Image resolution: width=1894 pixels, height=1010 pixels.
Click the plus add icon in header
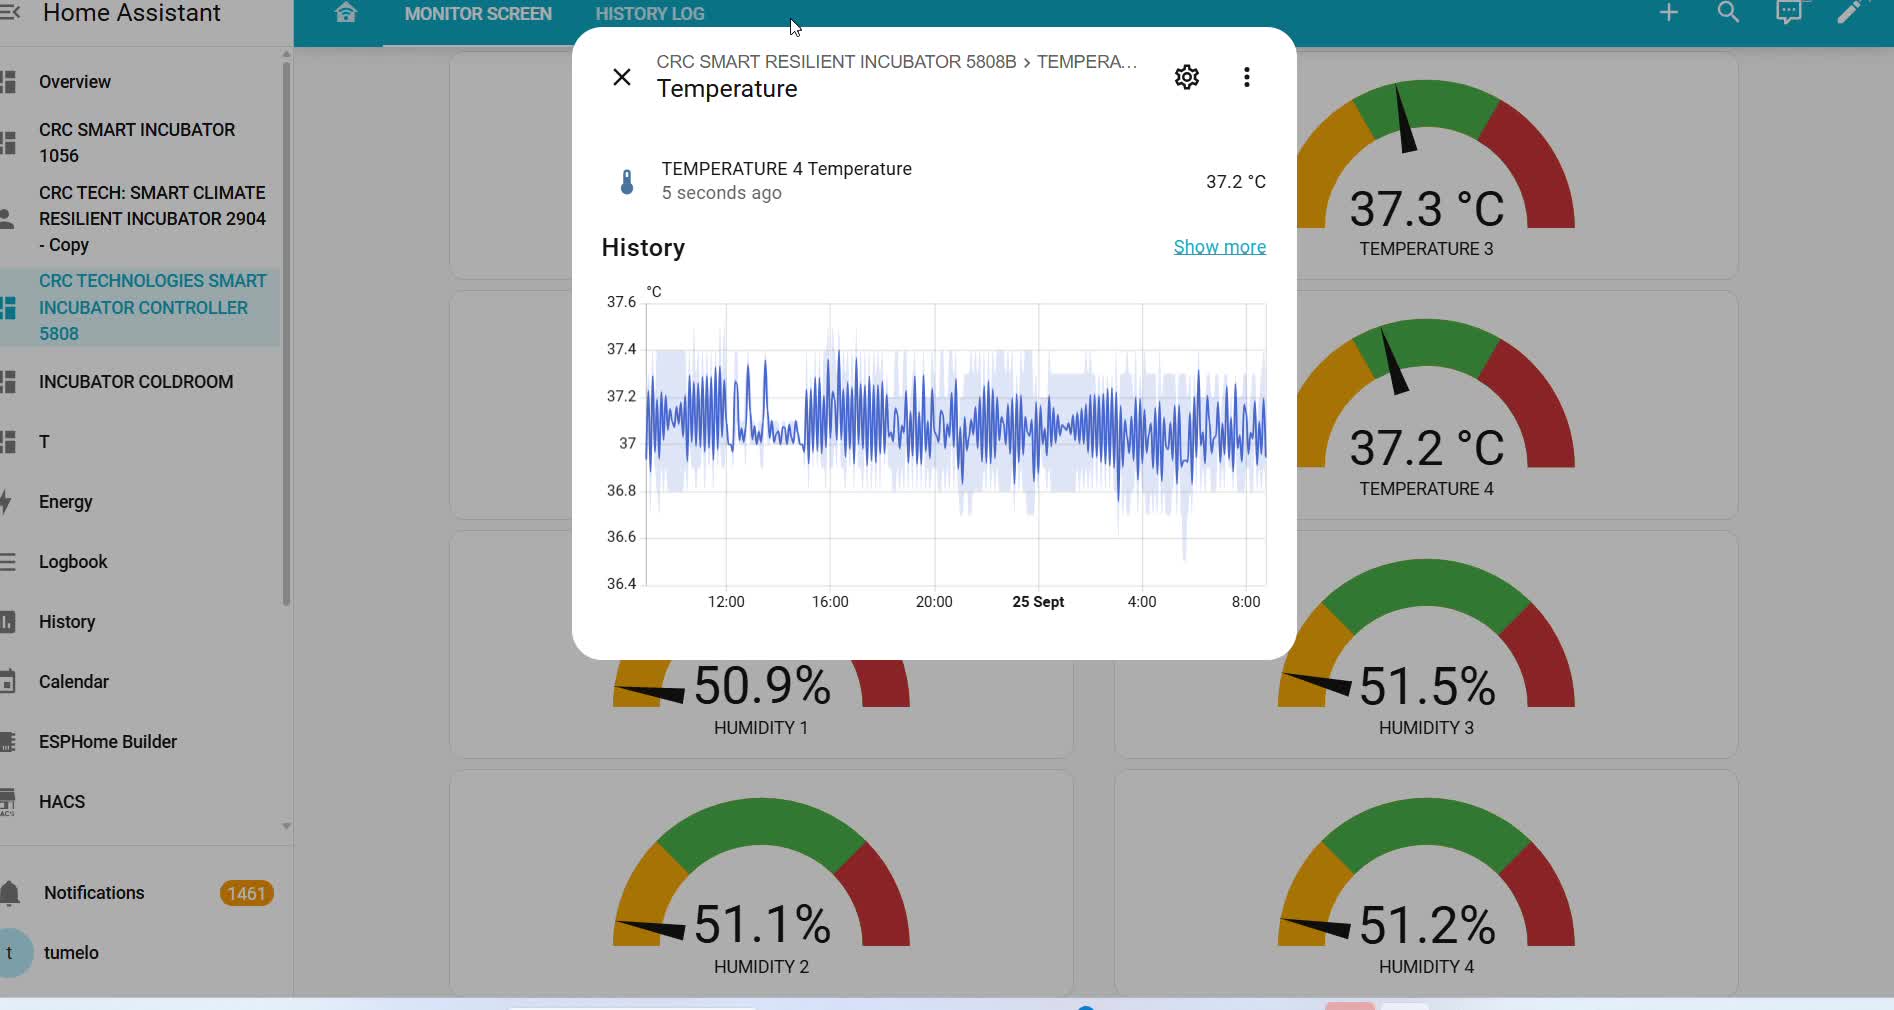point(1668,13)
